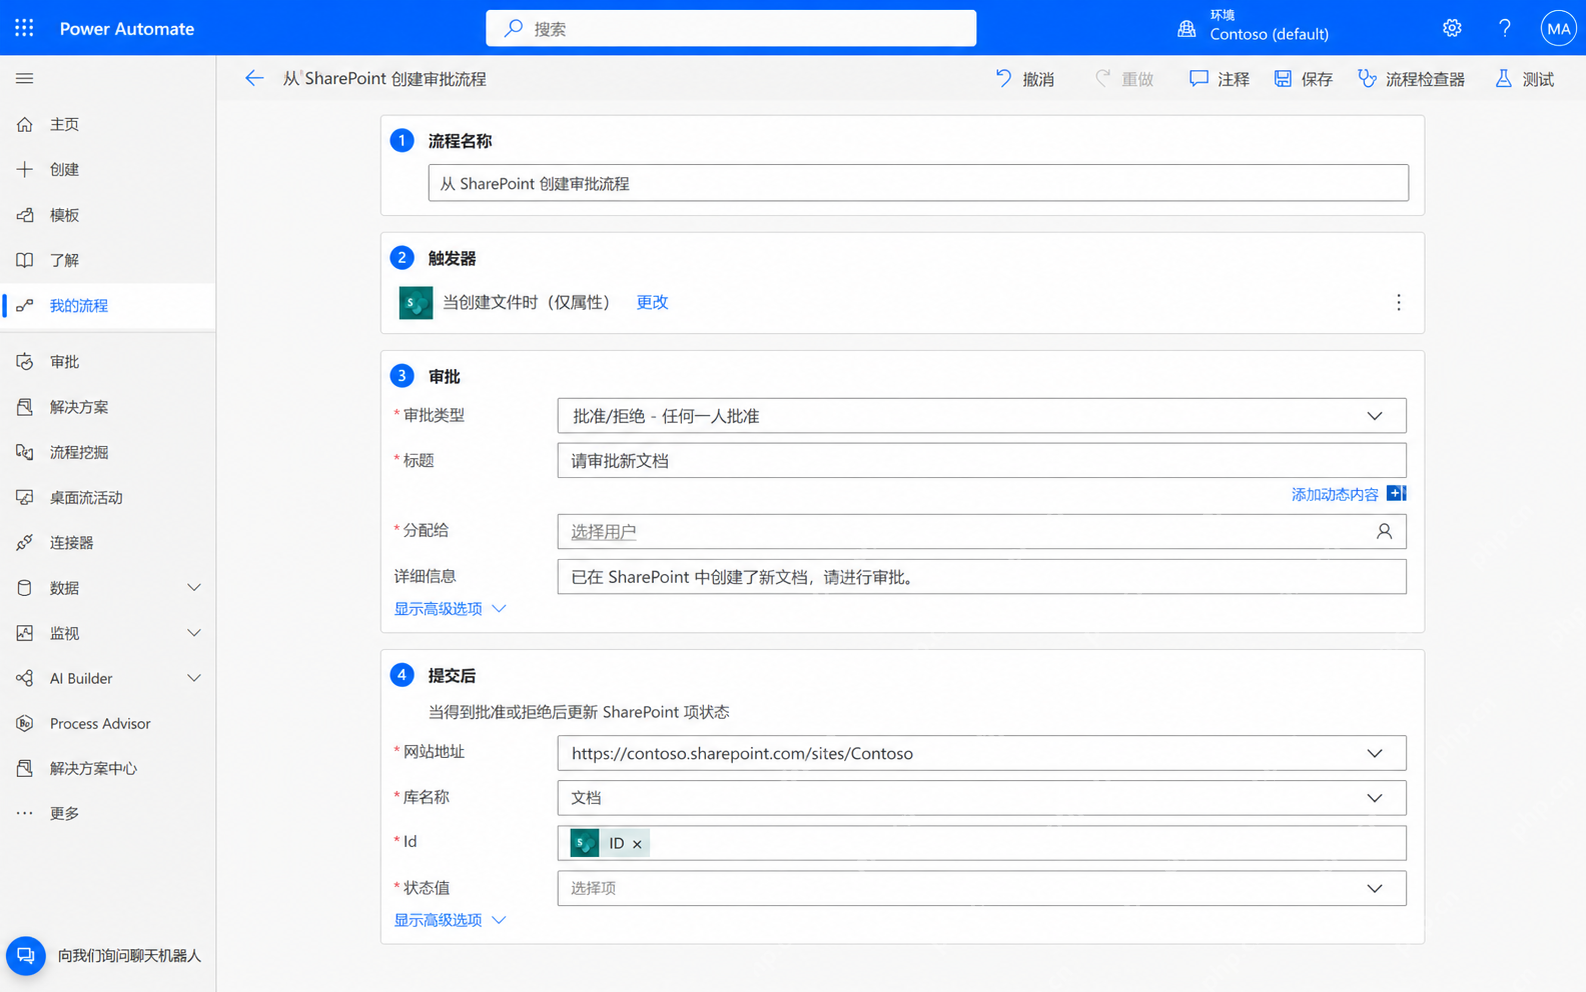Open the chatbot icon at bottom left

[26, 956]
